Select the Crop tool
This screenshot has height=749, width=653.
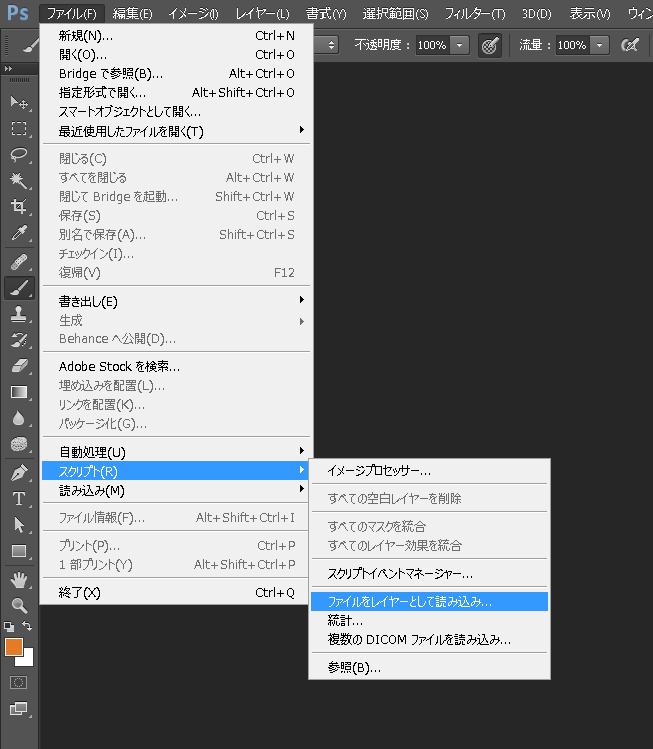click(x=19, y=206)
